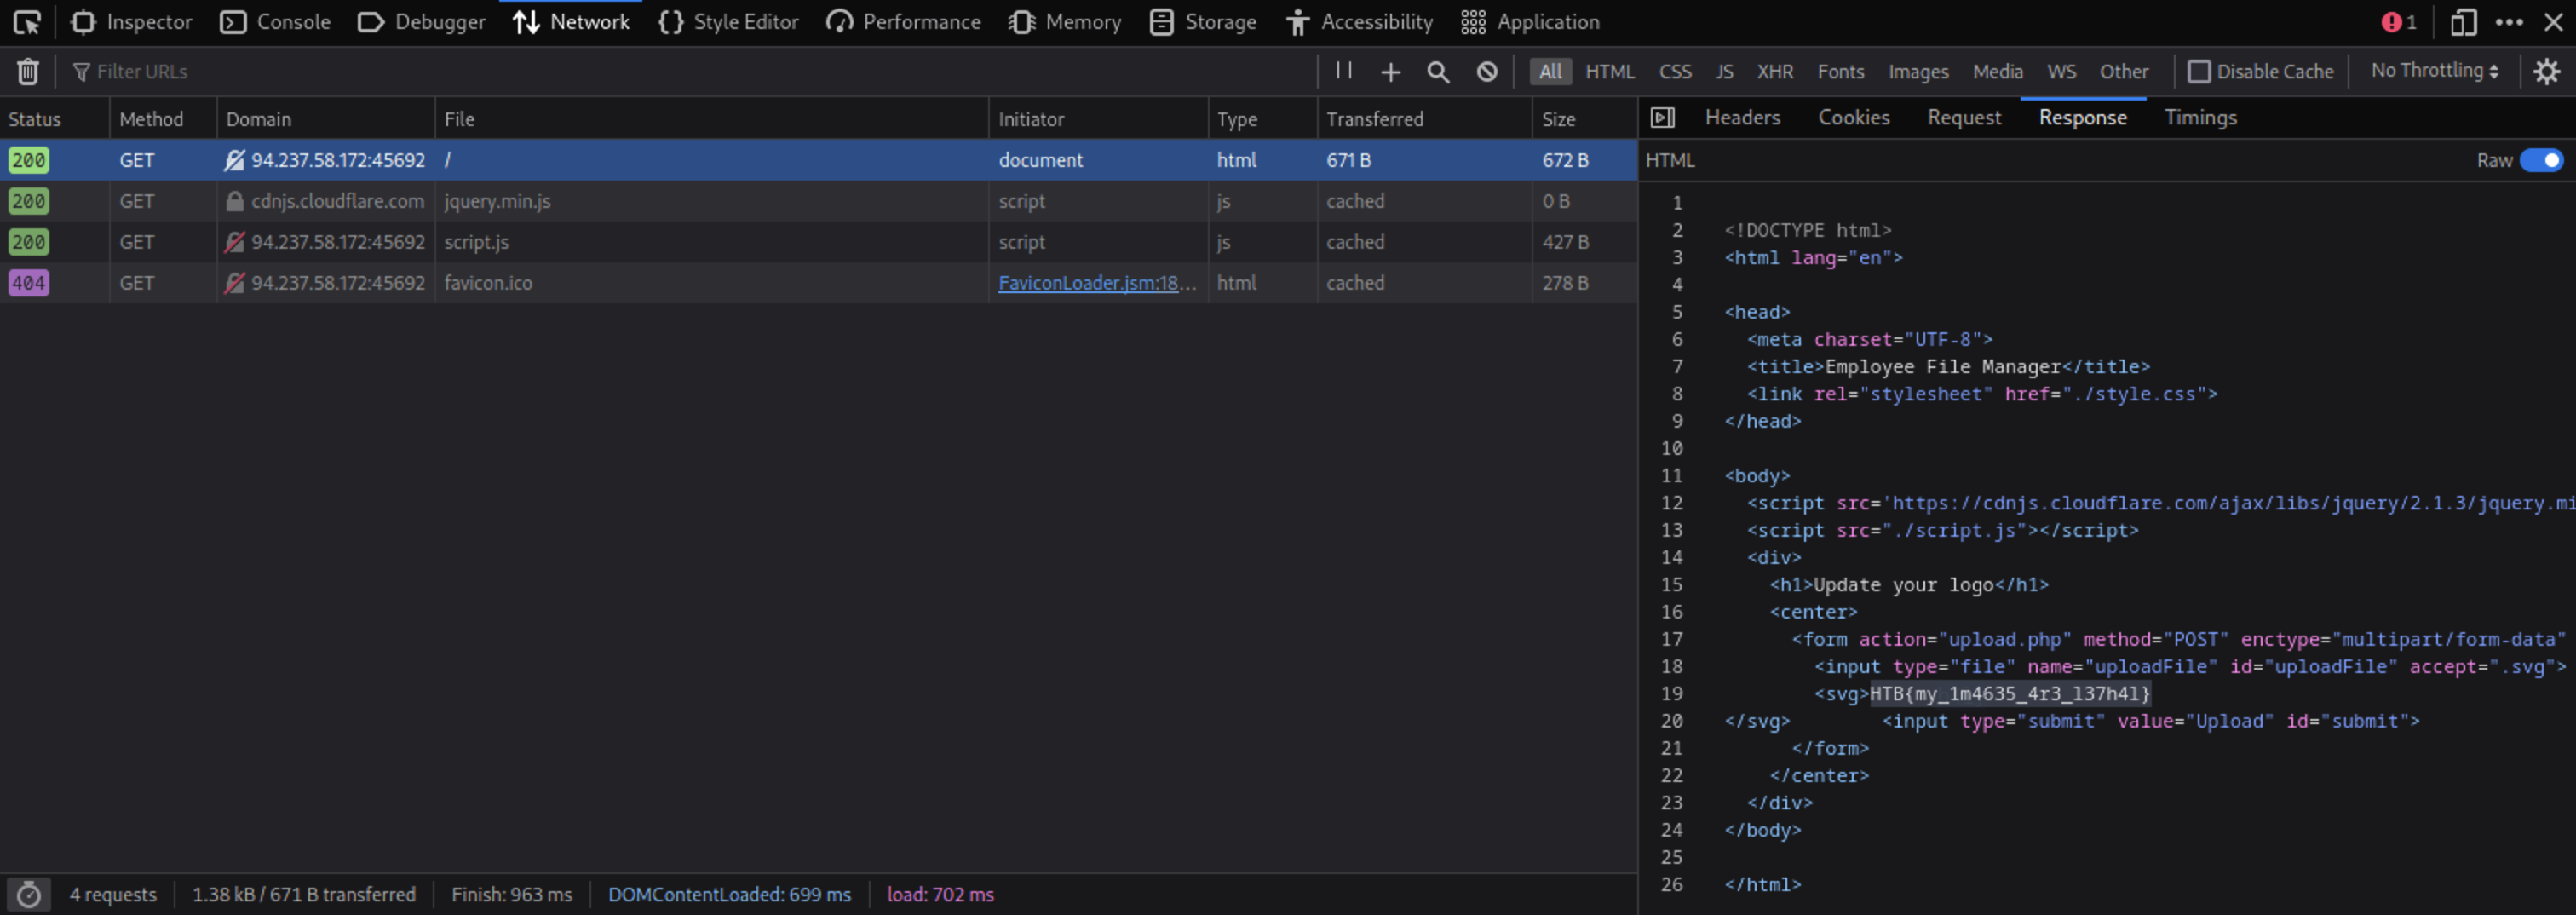Filter requests by Other
This screenshot has height=915, width=2576.
click(2123, 71)
